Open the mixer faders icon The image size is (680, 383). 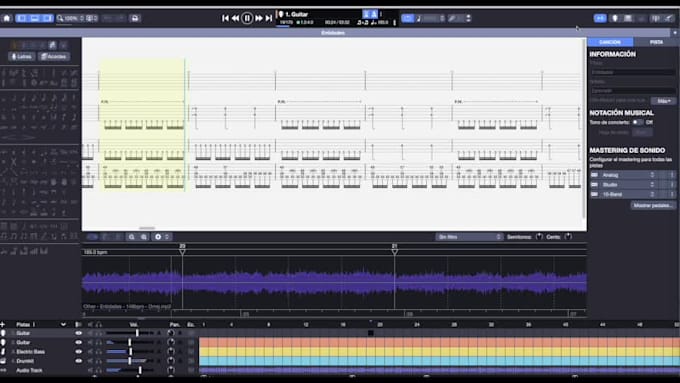(x=656, y=18)
